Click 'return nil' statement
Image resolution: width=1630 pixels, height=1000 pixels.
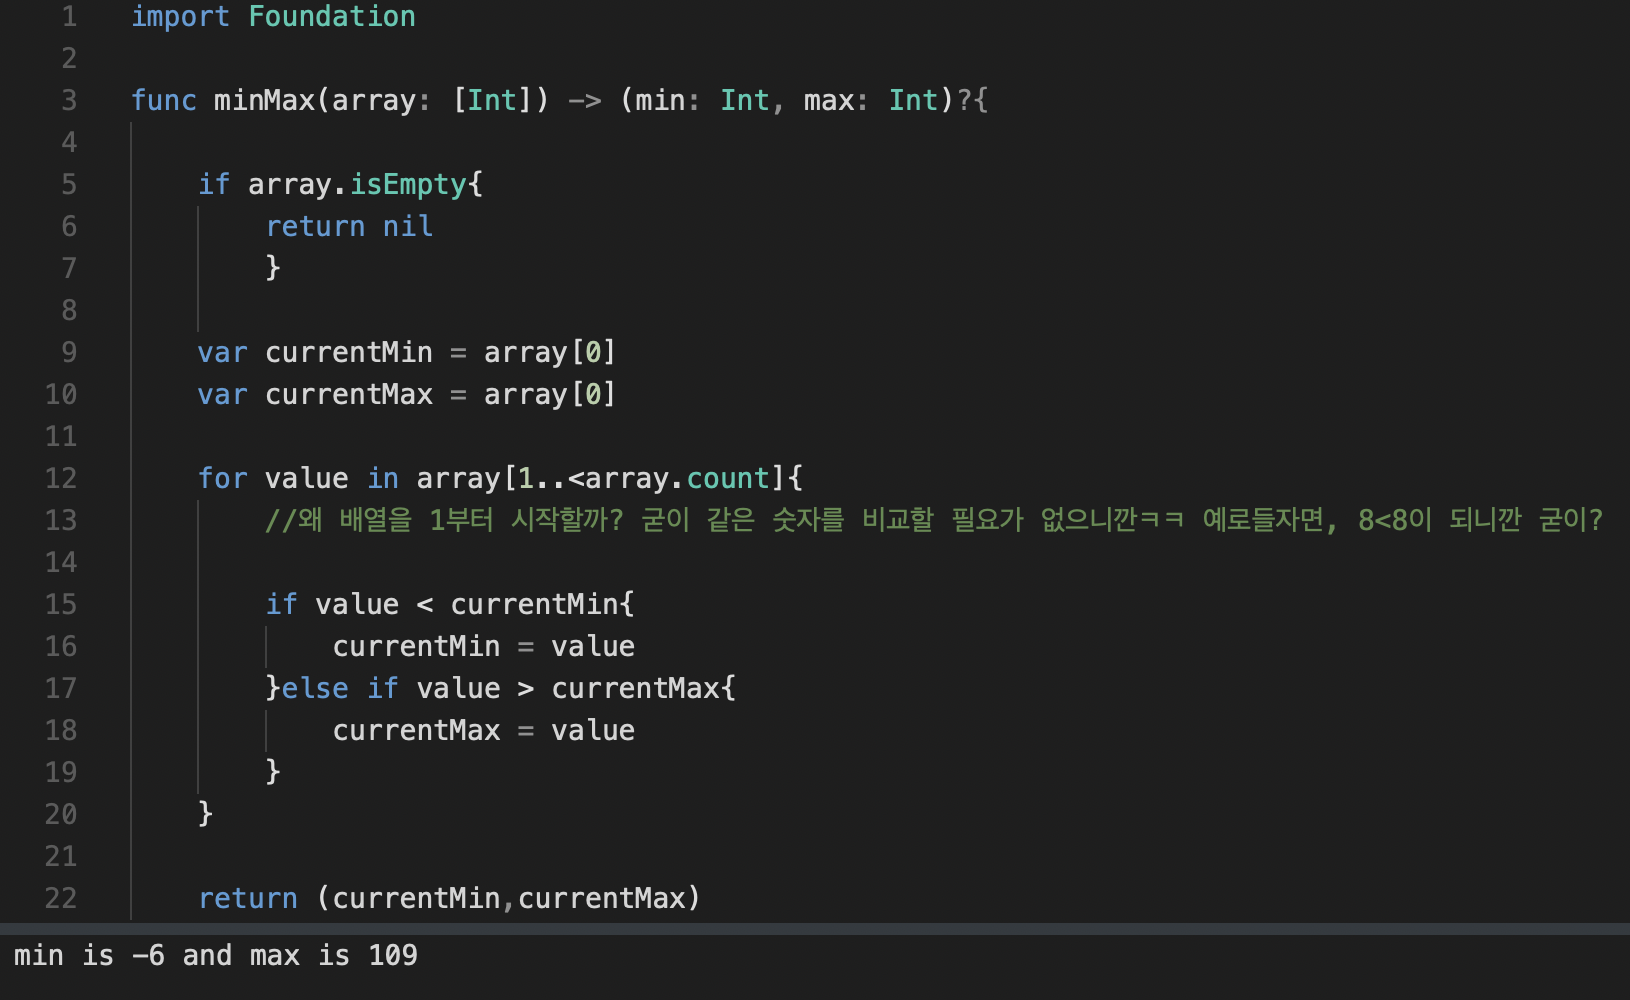click(x=349, y=226)
